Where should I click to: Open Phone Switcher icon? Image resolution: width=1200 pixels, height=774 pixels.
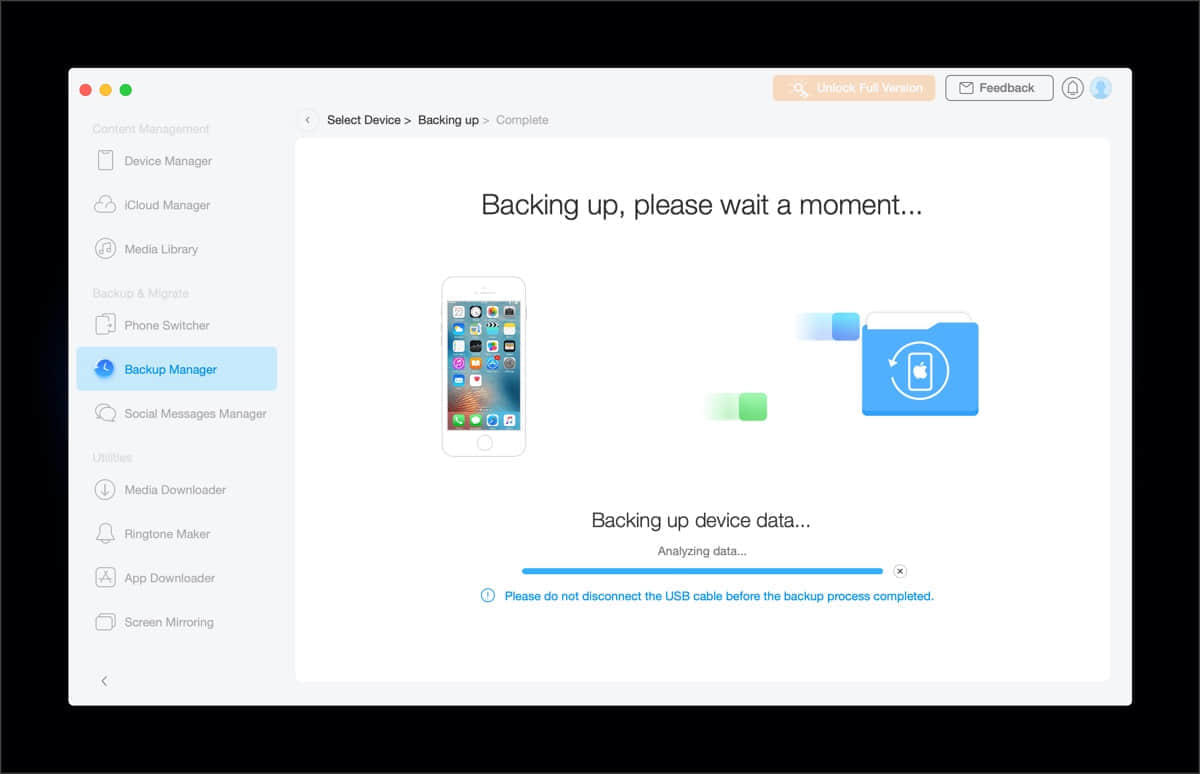[105, 325]
